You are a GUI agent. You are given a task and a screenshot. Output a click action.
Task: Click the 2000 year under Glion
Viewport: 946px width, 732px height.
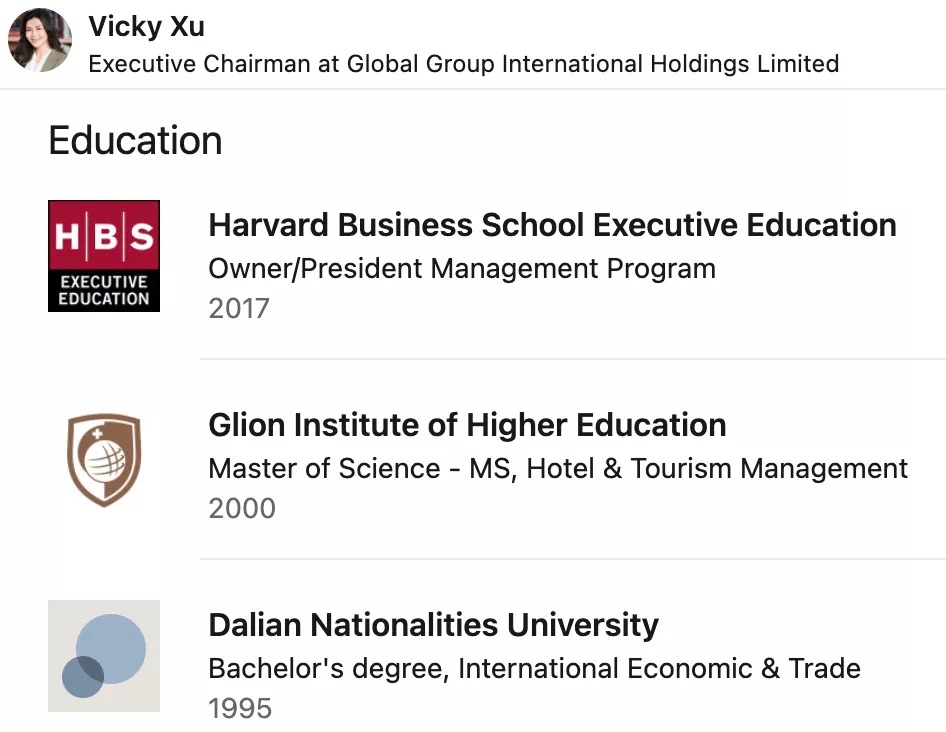coord(242,508)
